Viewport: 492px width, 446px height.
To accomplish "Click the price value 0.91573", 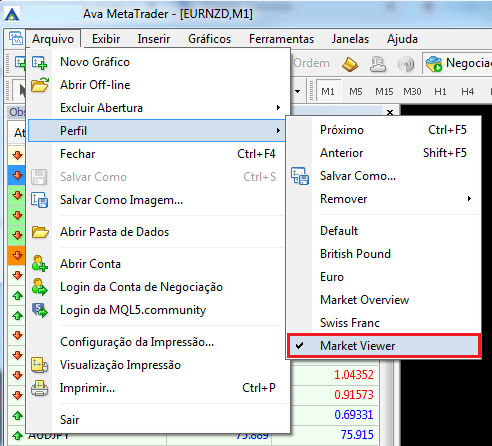I will [354, 395].
